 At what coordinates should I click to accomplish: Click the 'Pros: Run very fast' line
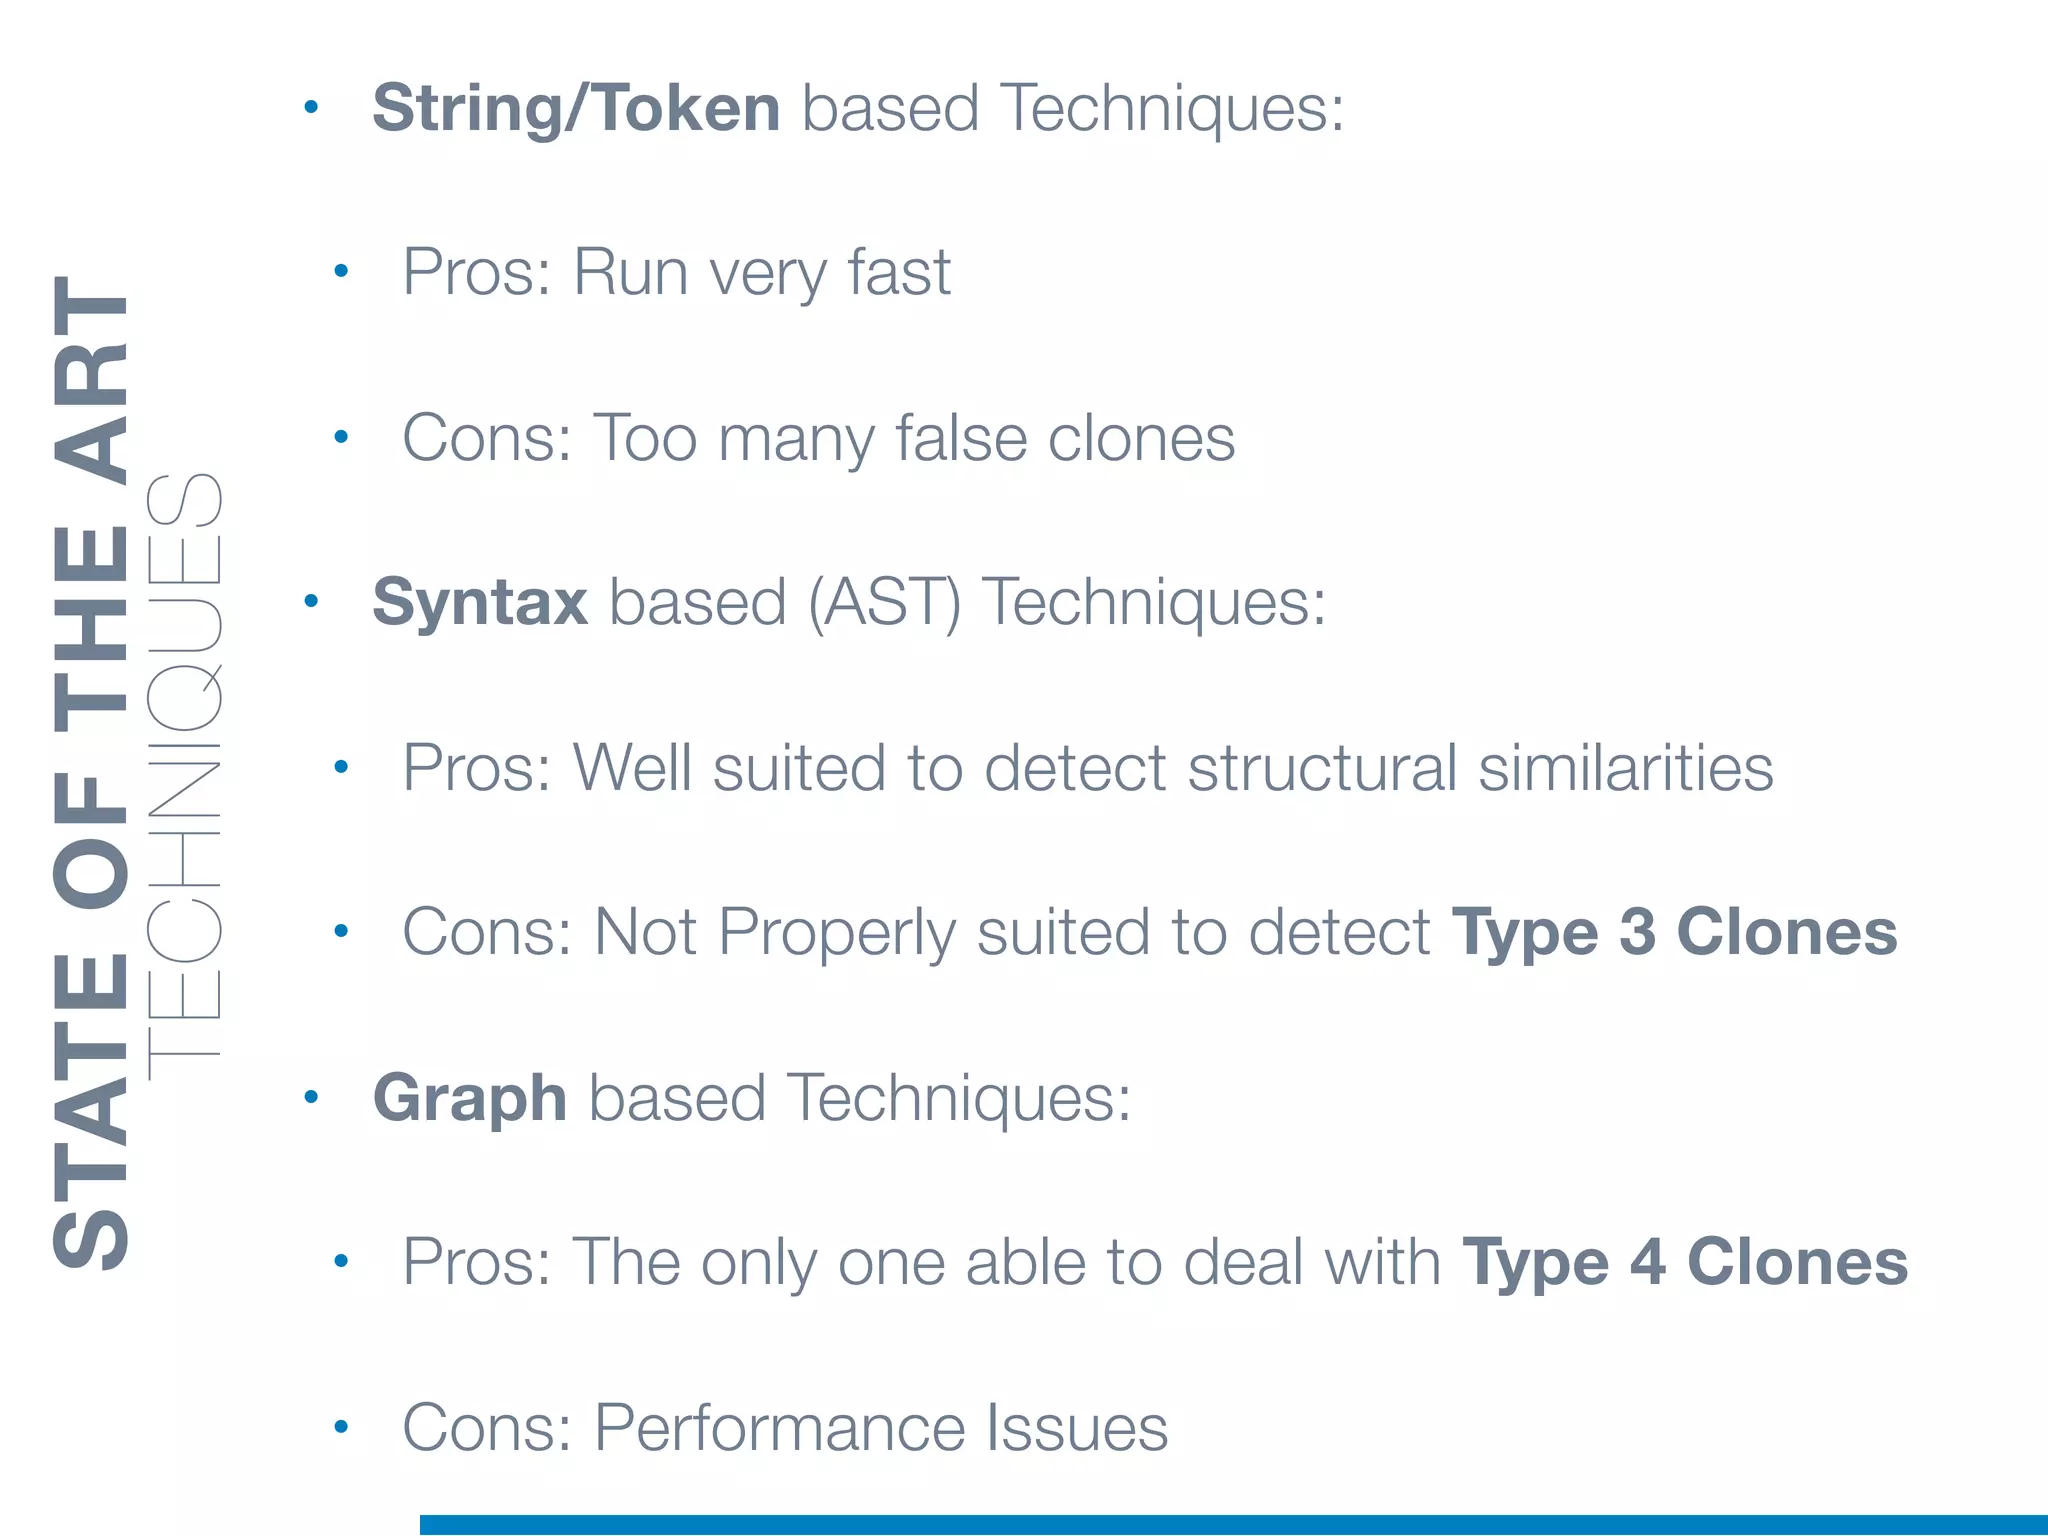[676, 272]
